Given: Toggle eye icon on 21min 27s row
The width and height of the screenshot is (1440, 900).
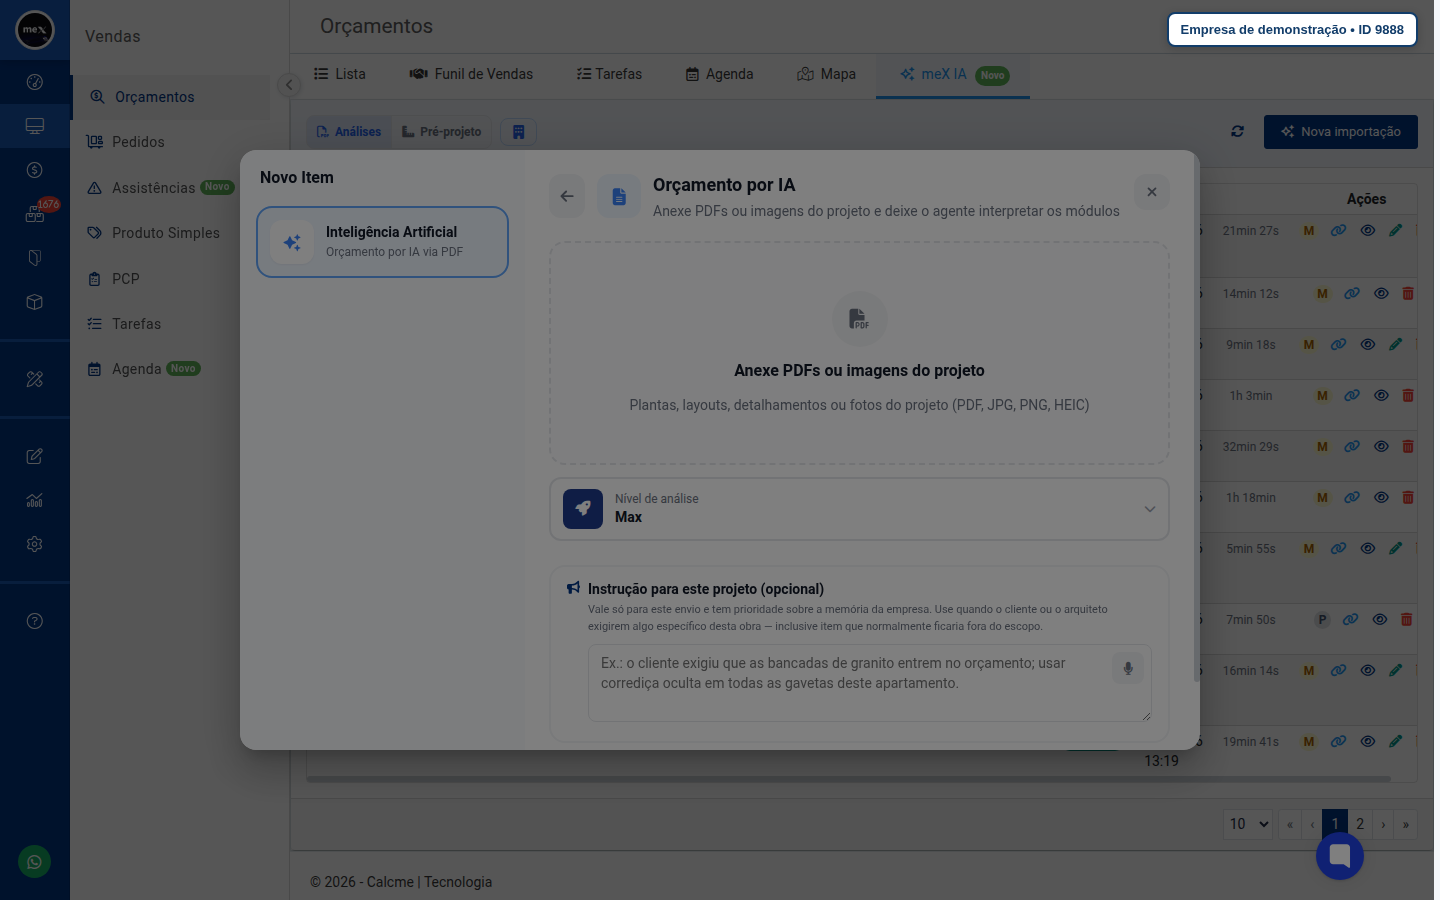Looking at the screenshot, I should point(1367,230).
